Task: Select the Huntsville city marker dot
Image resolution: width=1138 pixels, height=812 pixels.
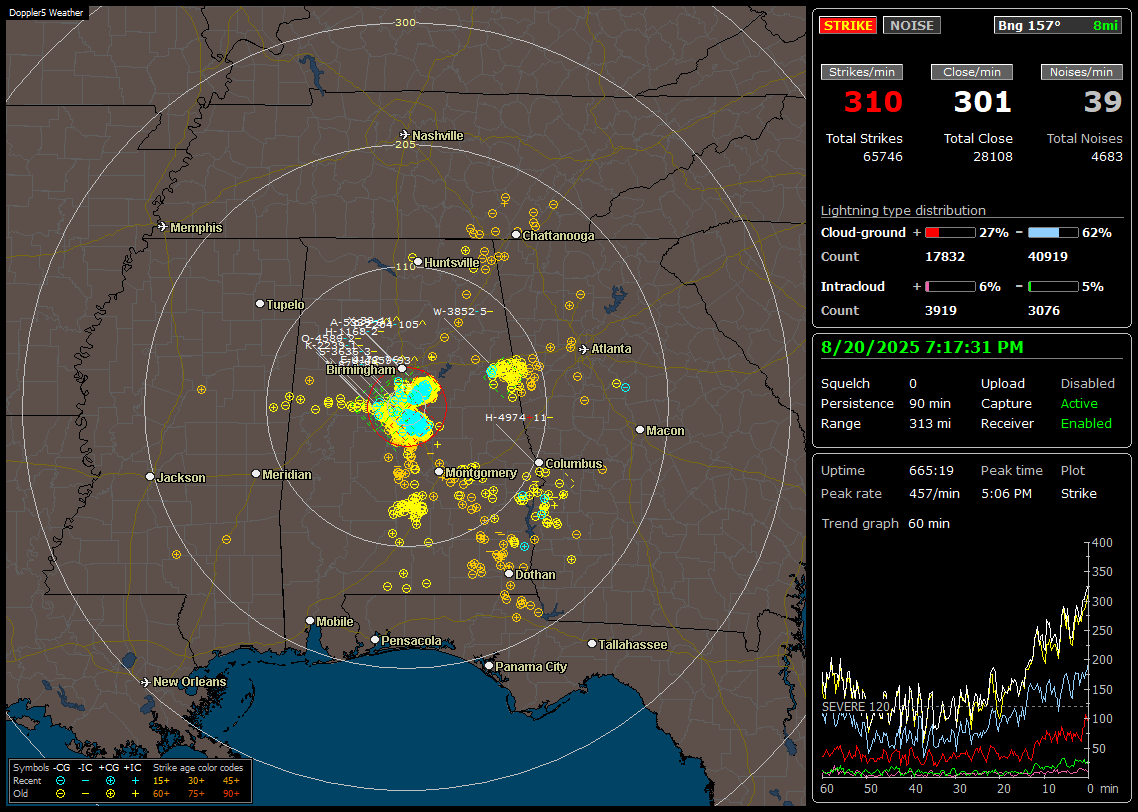Action: [x=418, y=262]
